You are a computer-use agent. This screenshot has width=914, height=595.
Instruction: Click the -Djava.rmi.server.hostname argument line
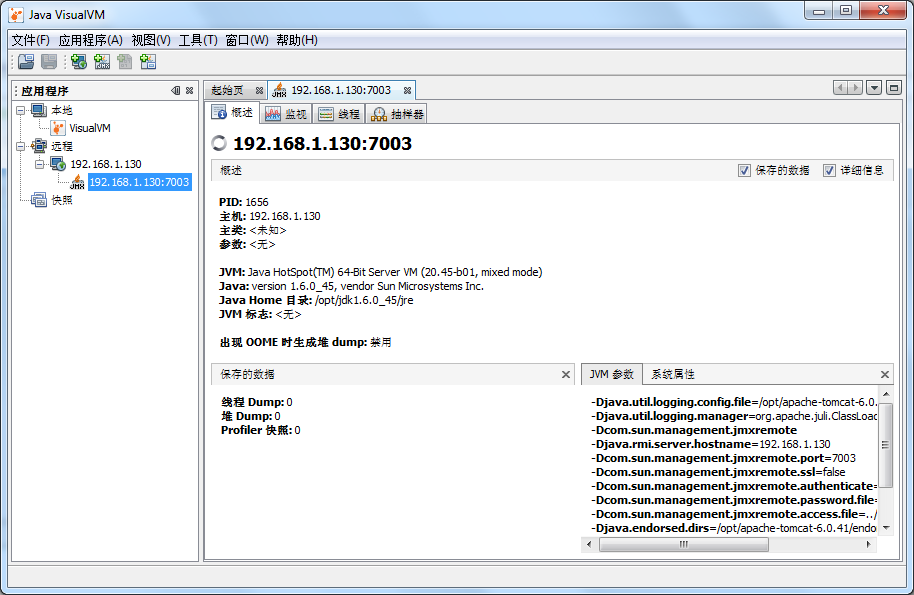(x=711, y=444)
